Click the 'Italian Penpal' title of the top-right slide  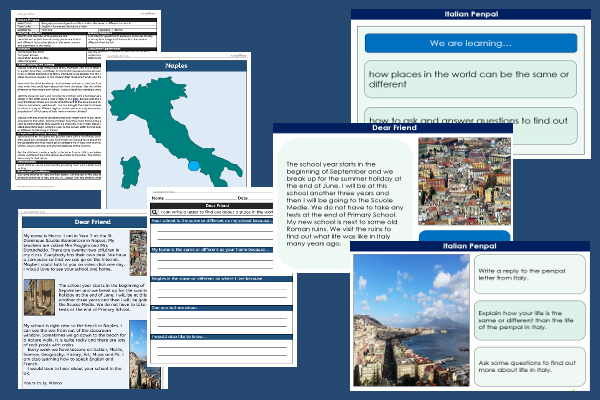click(471, 14)
